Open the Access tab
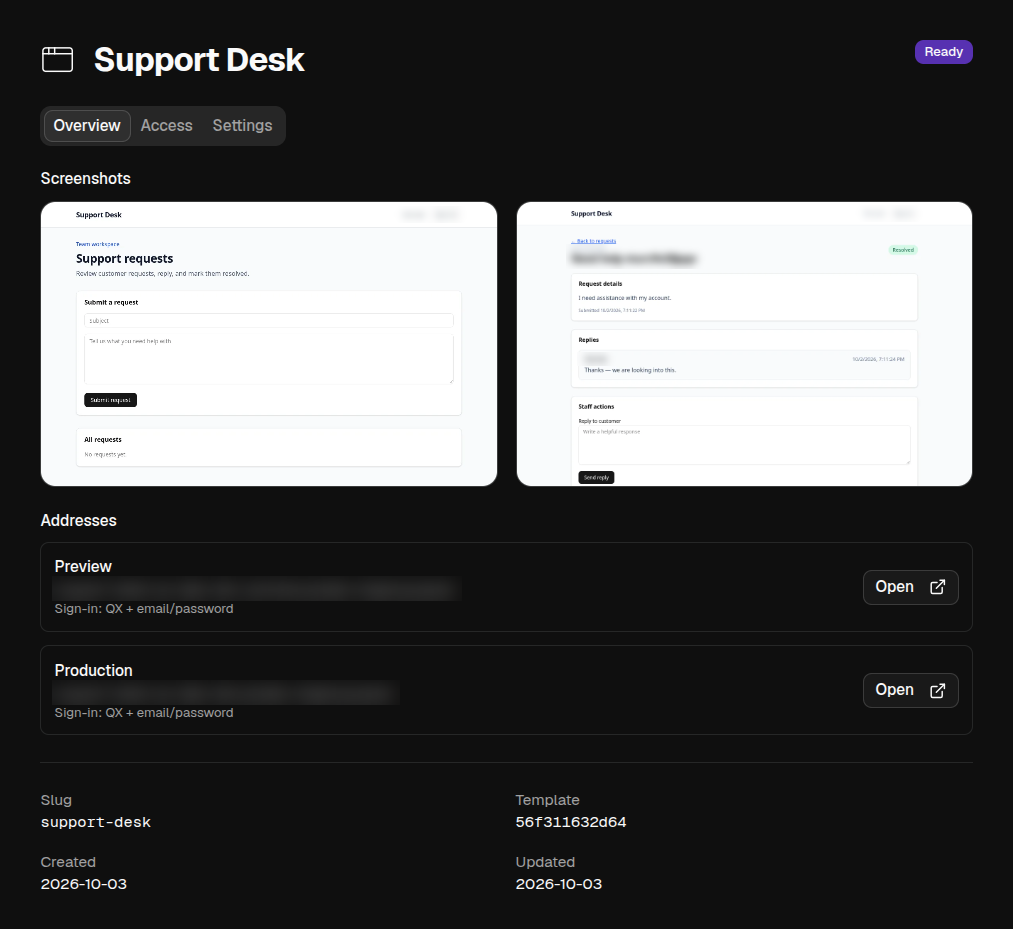Image resolution: width=1013 pixels, height=929 pixels. tap(167, 125)
